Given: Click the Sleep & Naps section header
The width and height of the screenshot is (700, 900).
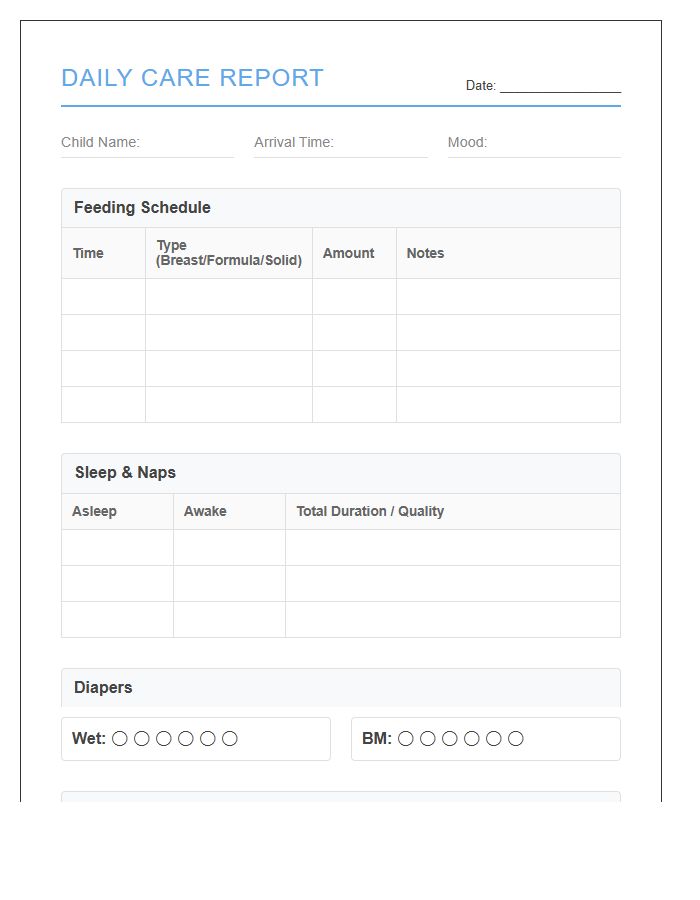Looking at the screenshot, I should [125, 473].
